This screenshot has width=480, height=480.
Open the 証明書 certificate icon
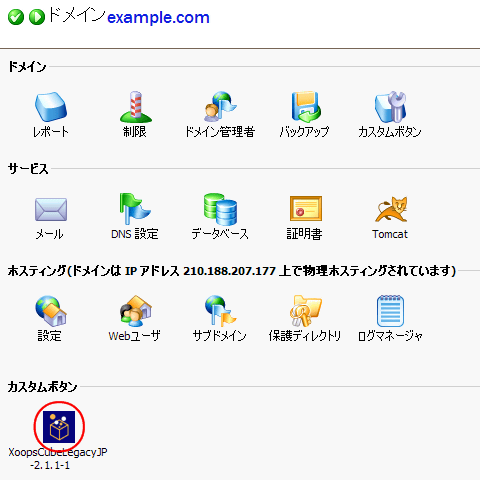tap(306, 208)
